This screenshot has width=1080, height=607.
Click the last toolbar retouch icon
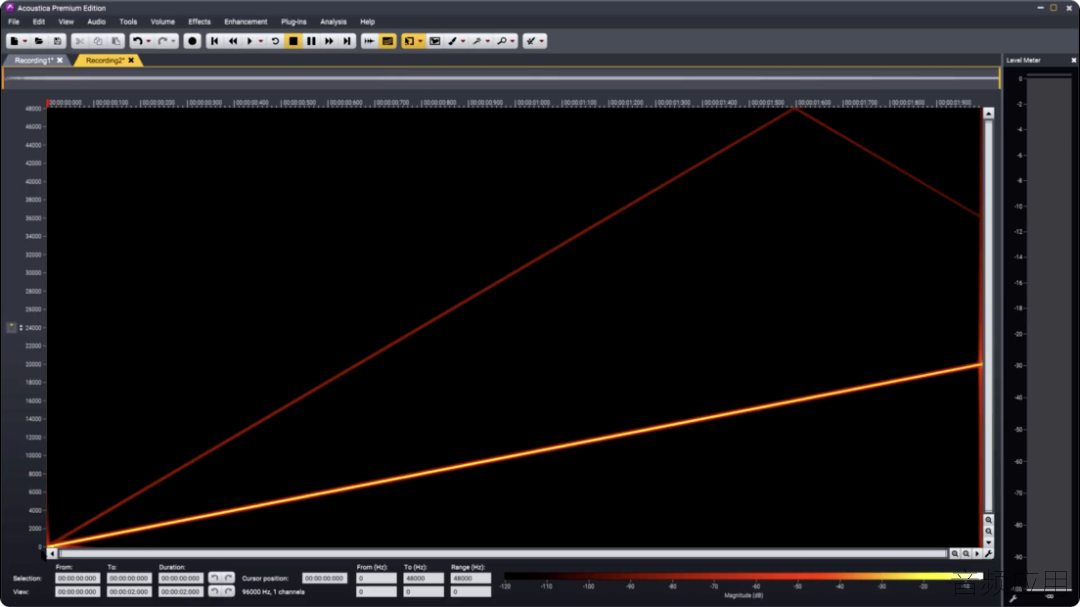click(531, 41)
